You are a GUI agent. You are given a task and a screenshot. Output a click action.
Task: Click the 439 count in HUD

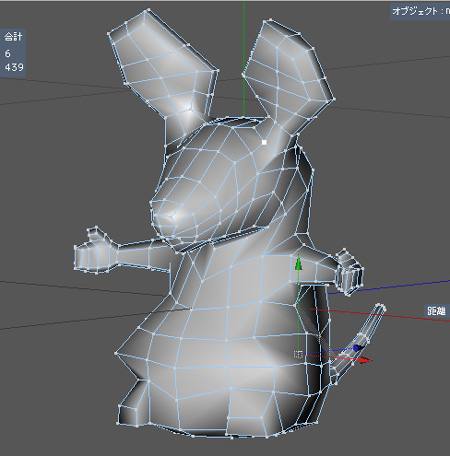coord(14,67)
